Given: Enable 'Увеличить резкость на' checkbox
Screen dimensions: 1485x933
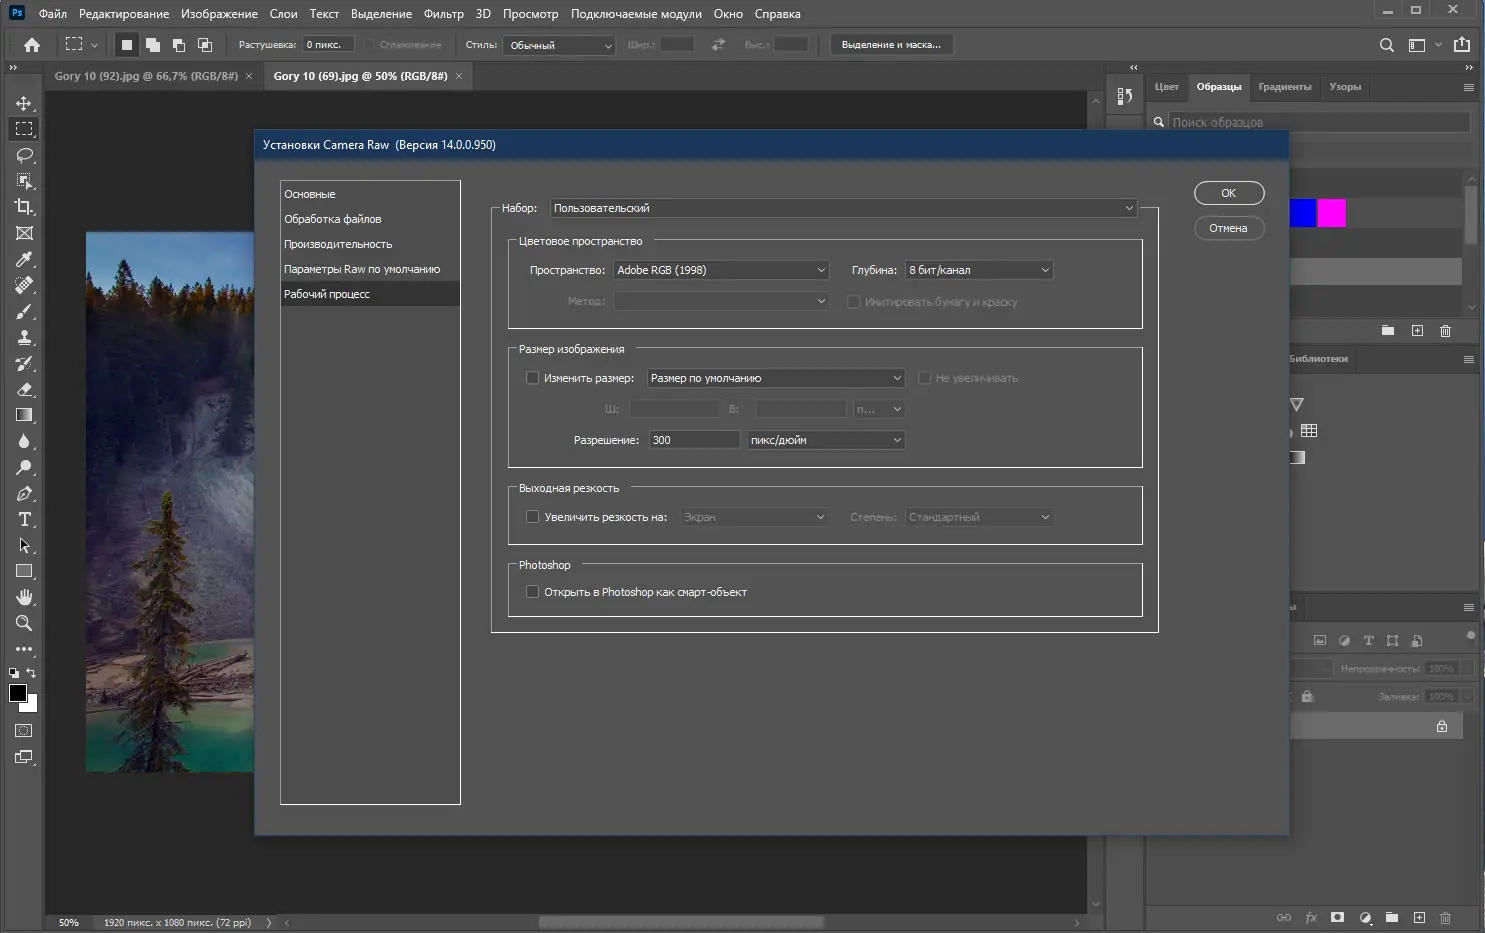Looking at the screenshot, I should point(533,517).
